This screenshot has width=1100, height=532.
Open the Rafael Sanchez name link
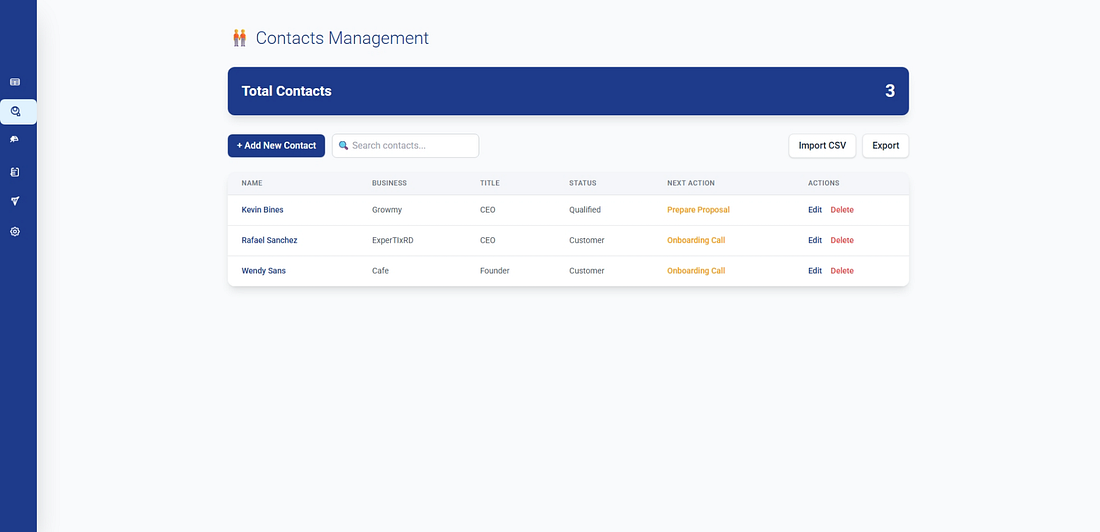[x=269, y=240]
